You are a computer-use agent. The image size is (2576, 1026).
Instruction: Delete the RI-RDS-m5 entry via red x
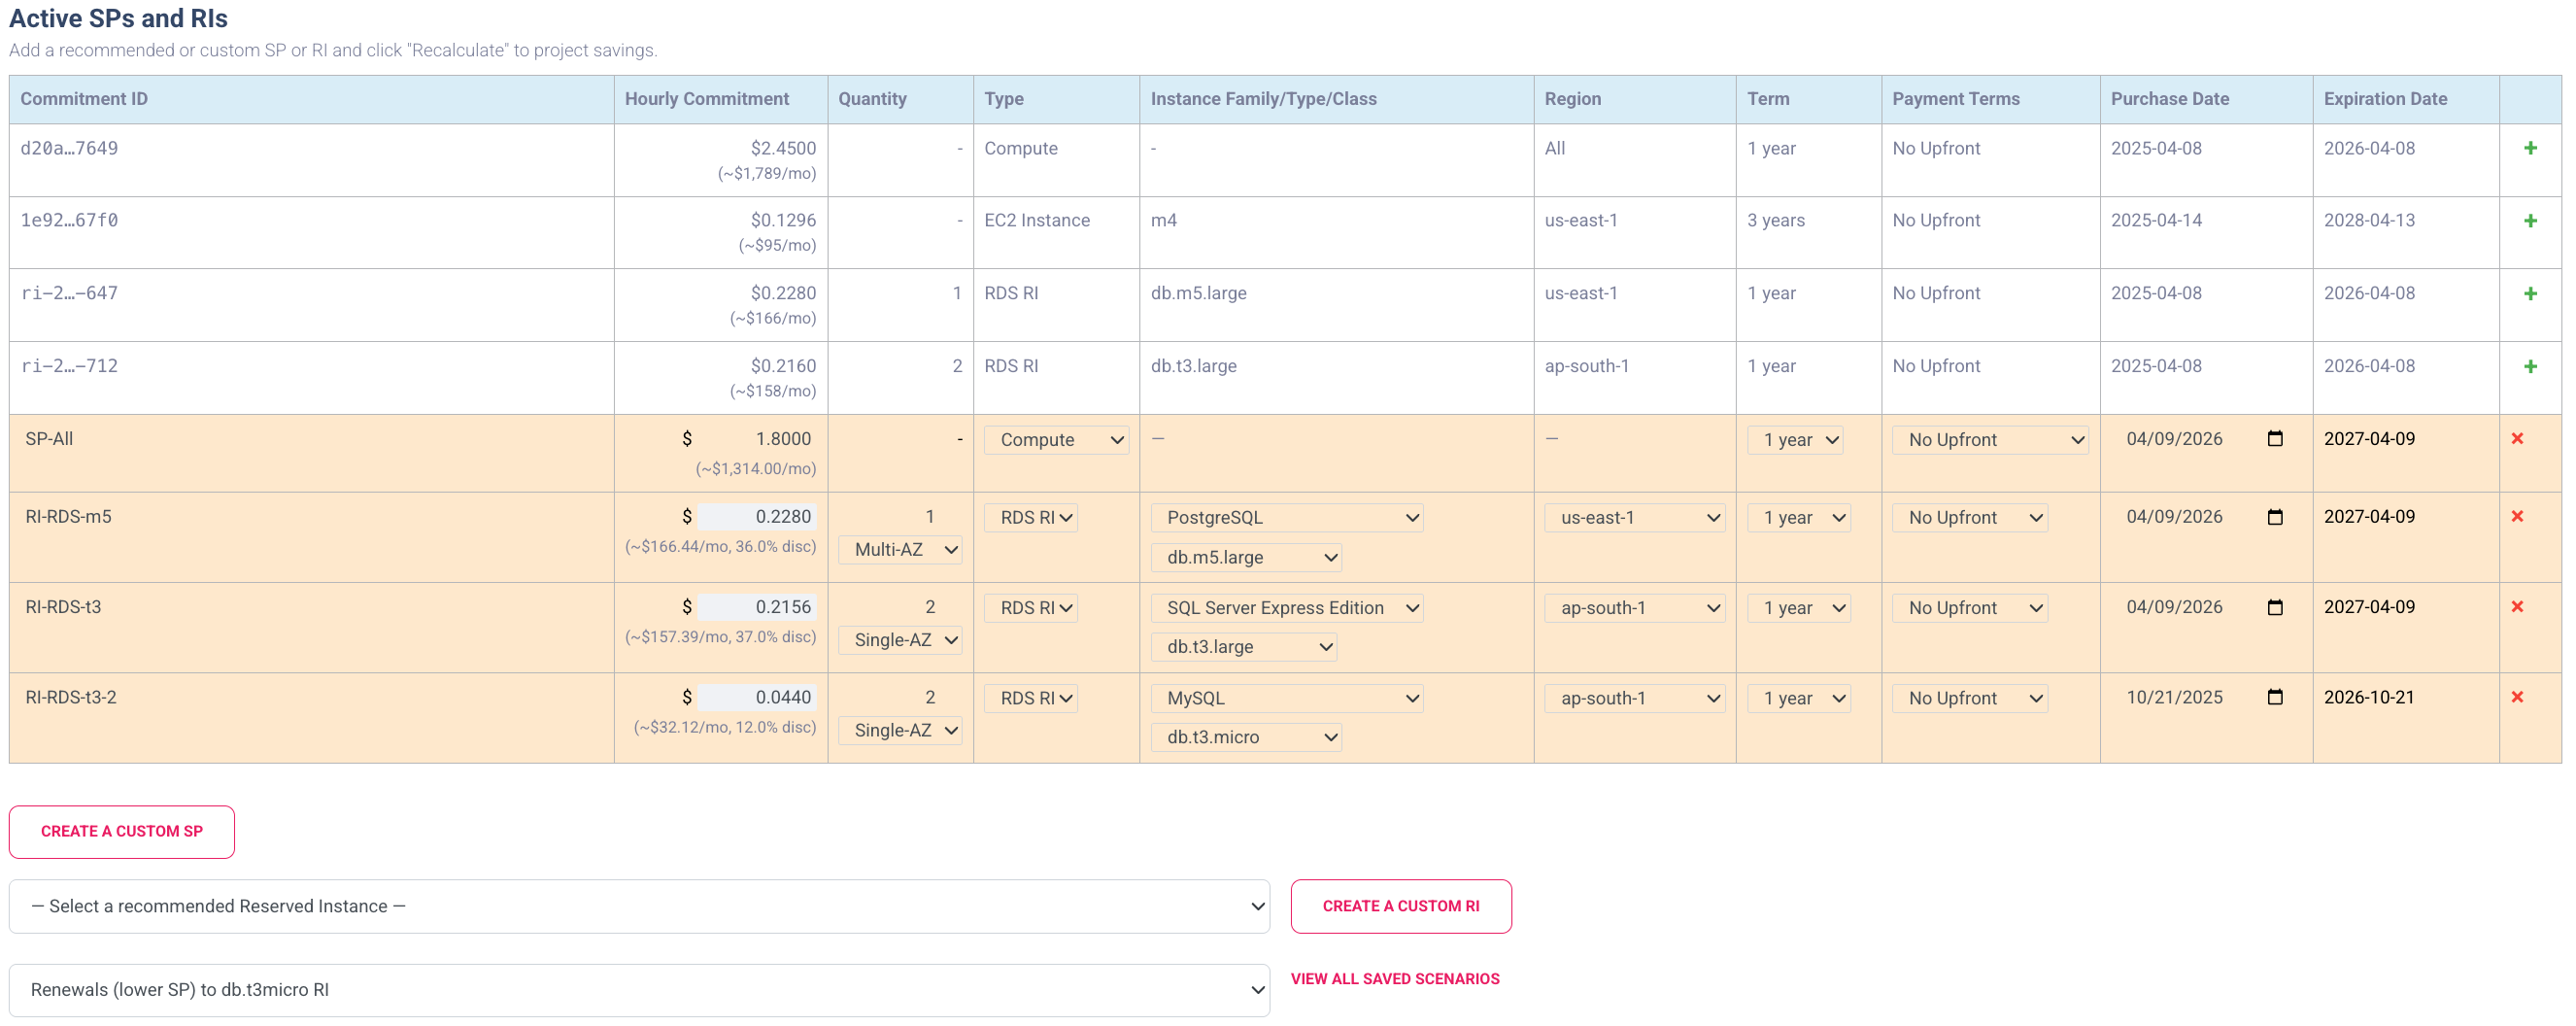(x=2518, y=516)
